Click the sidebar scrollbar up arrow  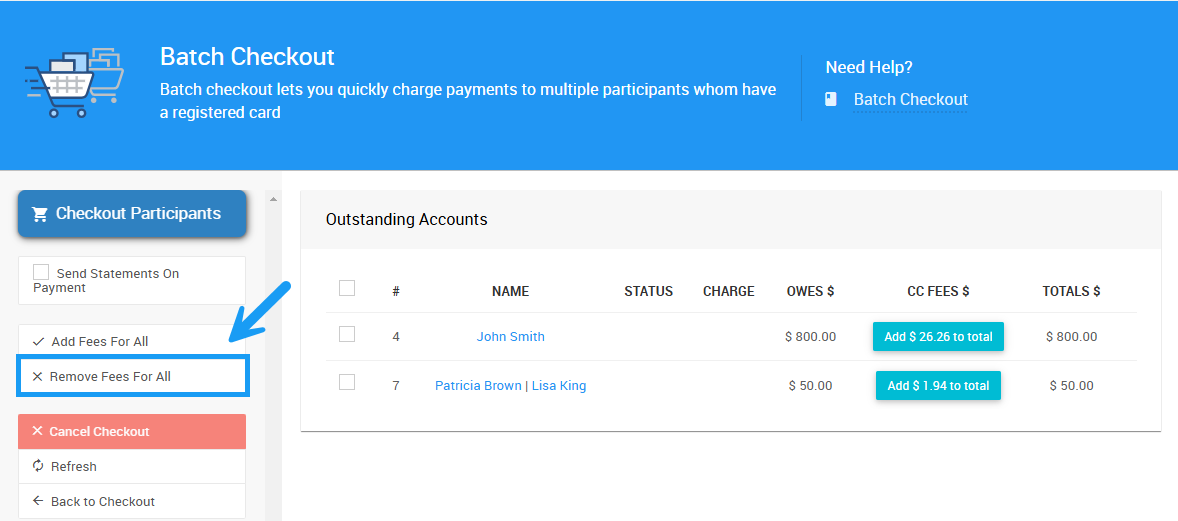(x=274, y=198)
